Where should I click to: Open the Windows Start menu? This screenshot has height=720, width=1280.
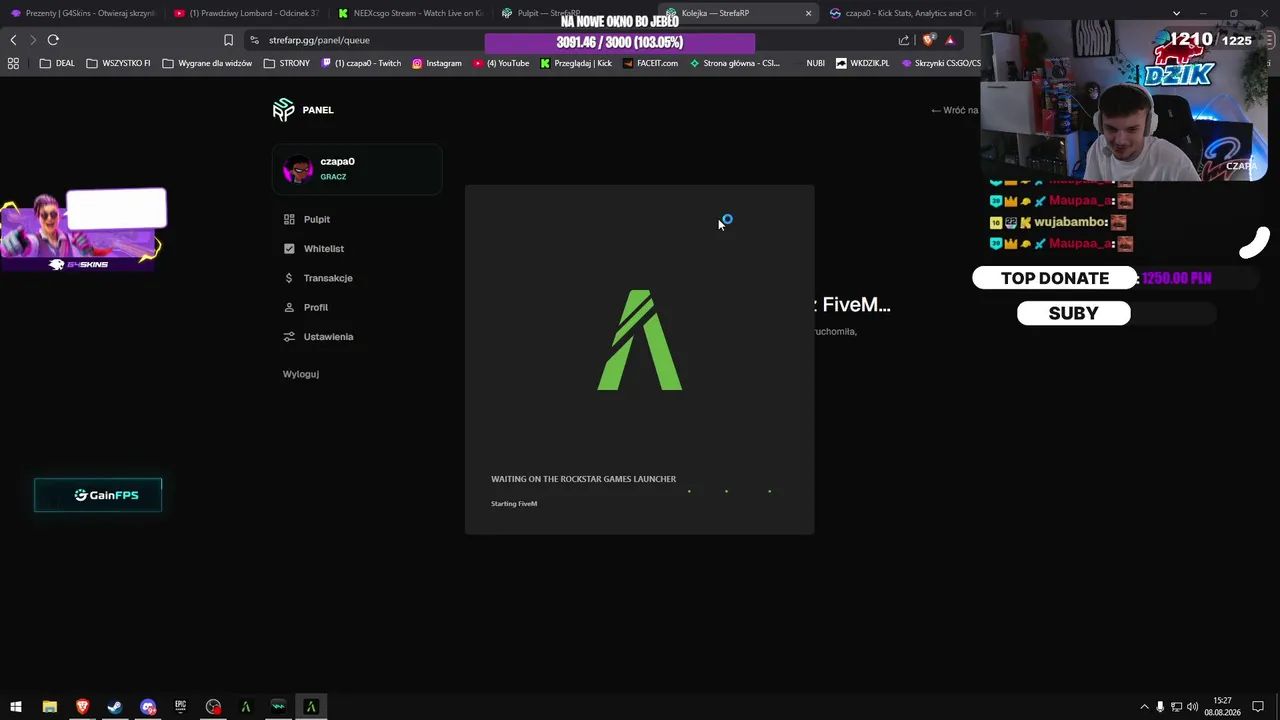click(16, 707)
